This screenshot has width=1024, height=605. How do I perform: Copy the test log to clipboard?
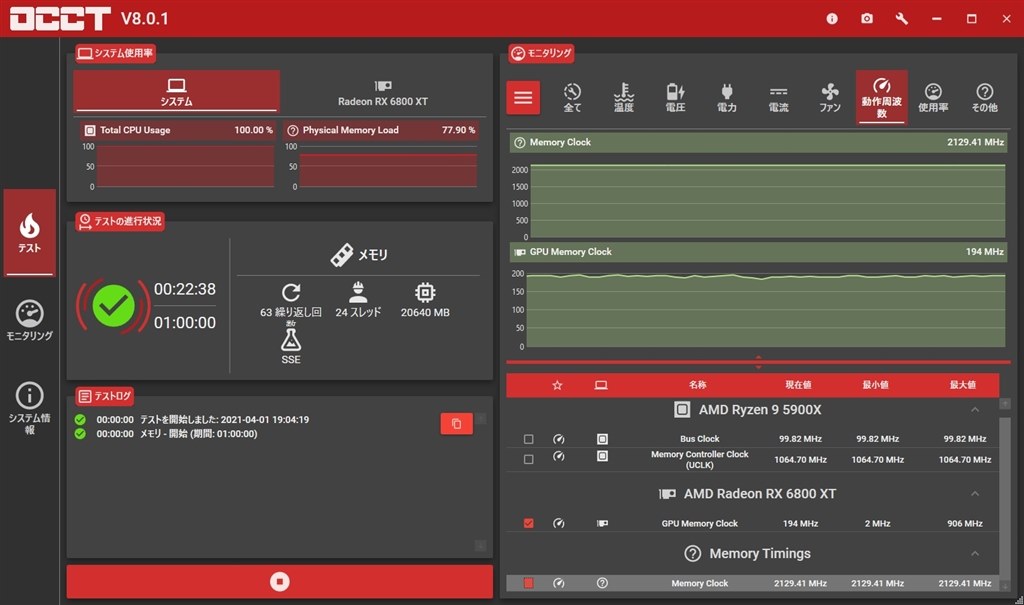(456, 424)
